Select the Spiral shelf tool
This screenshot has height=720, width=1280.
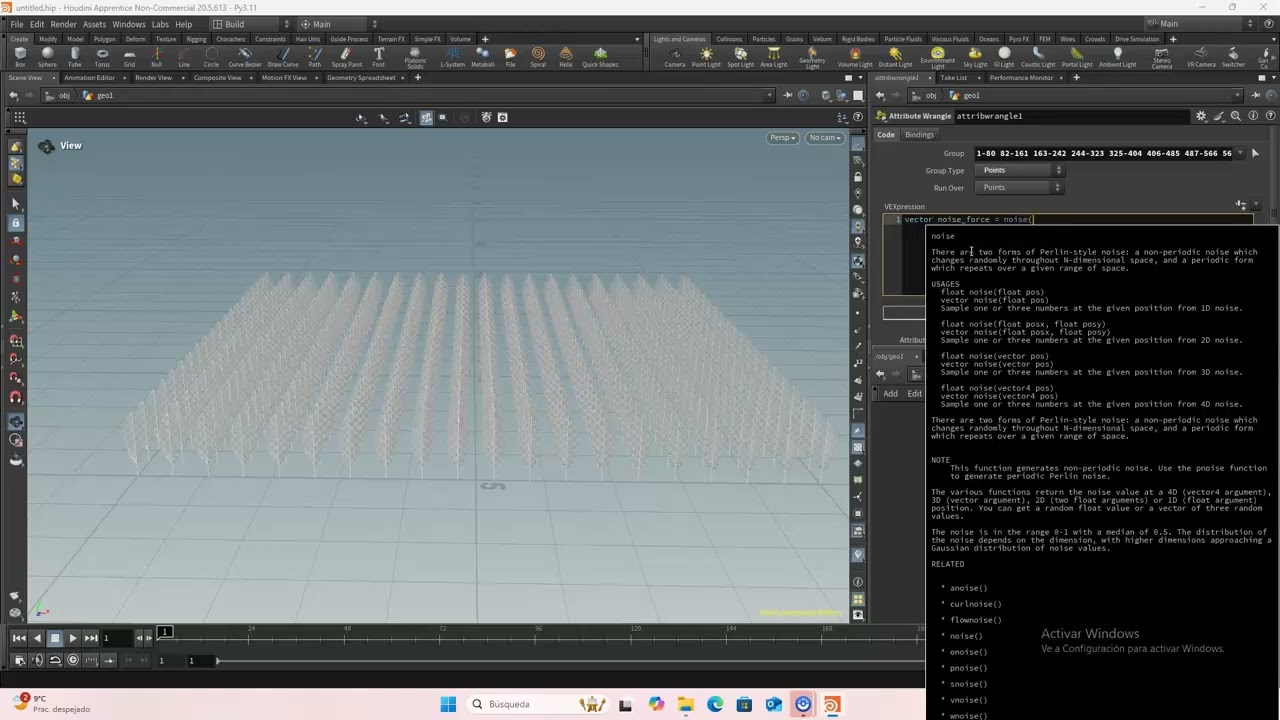tap(538, 57)
